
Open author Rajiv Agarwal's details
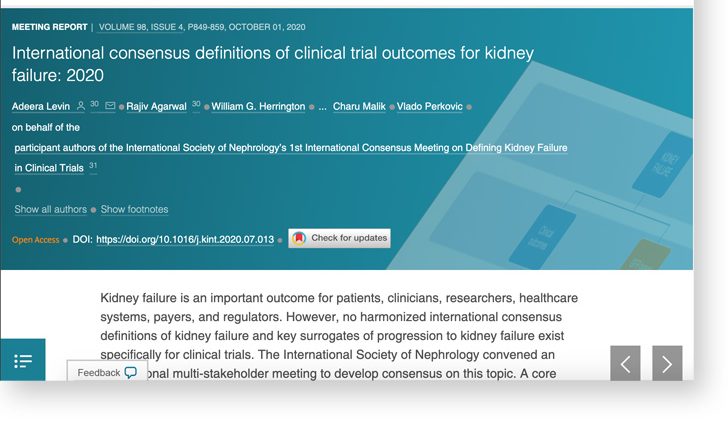tap(157, 107)
